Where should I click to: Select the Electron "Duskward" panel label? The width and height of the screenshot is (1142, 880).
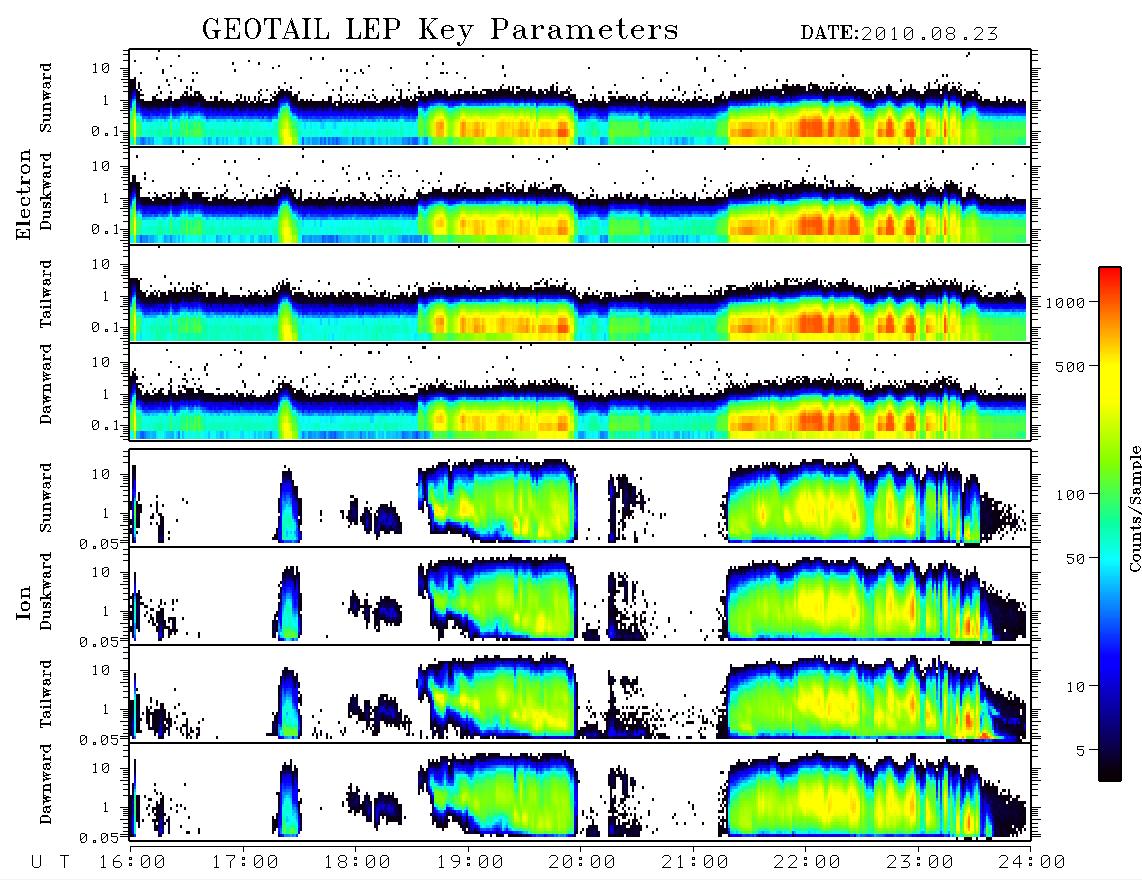click(x=46, y=191)
